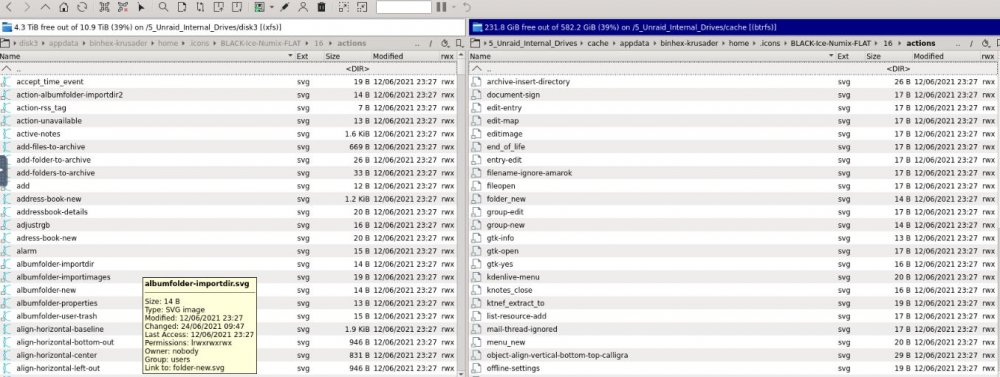The width and height of the screenshot is (1000, 377).
Task: Select parent directory row in right panel
Action: click(x=733, y=68)
